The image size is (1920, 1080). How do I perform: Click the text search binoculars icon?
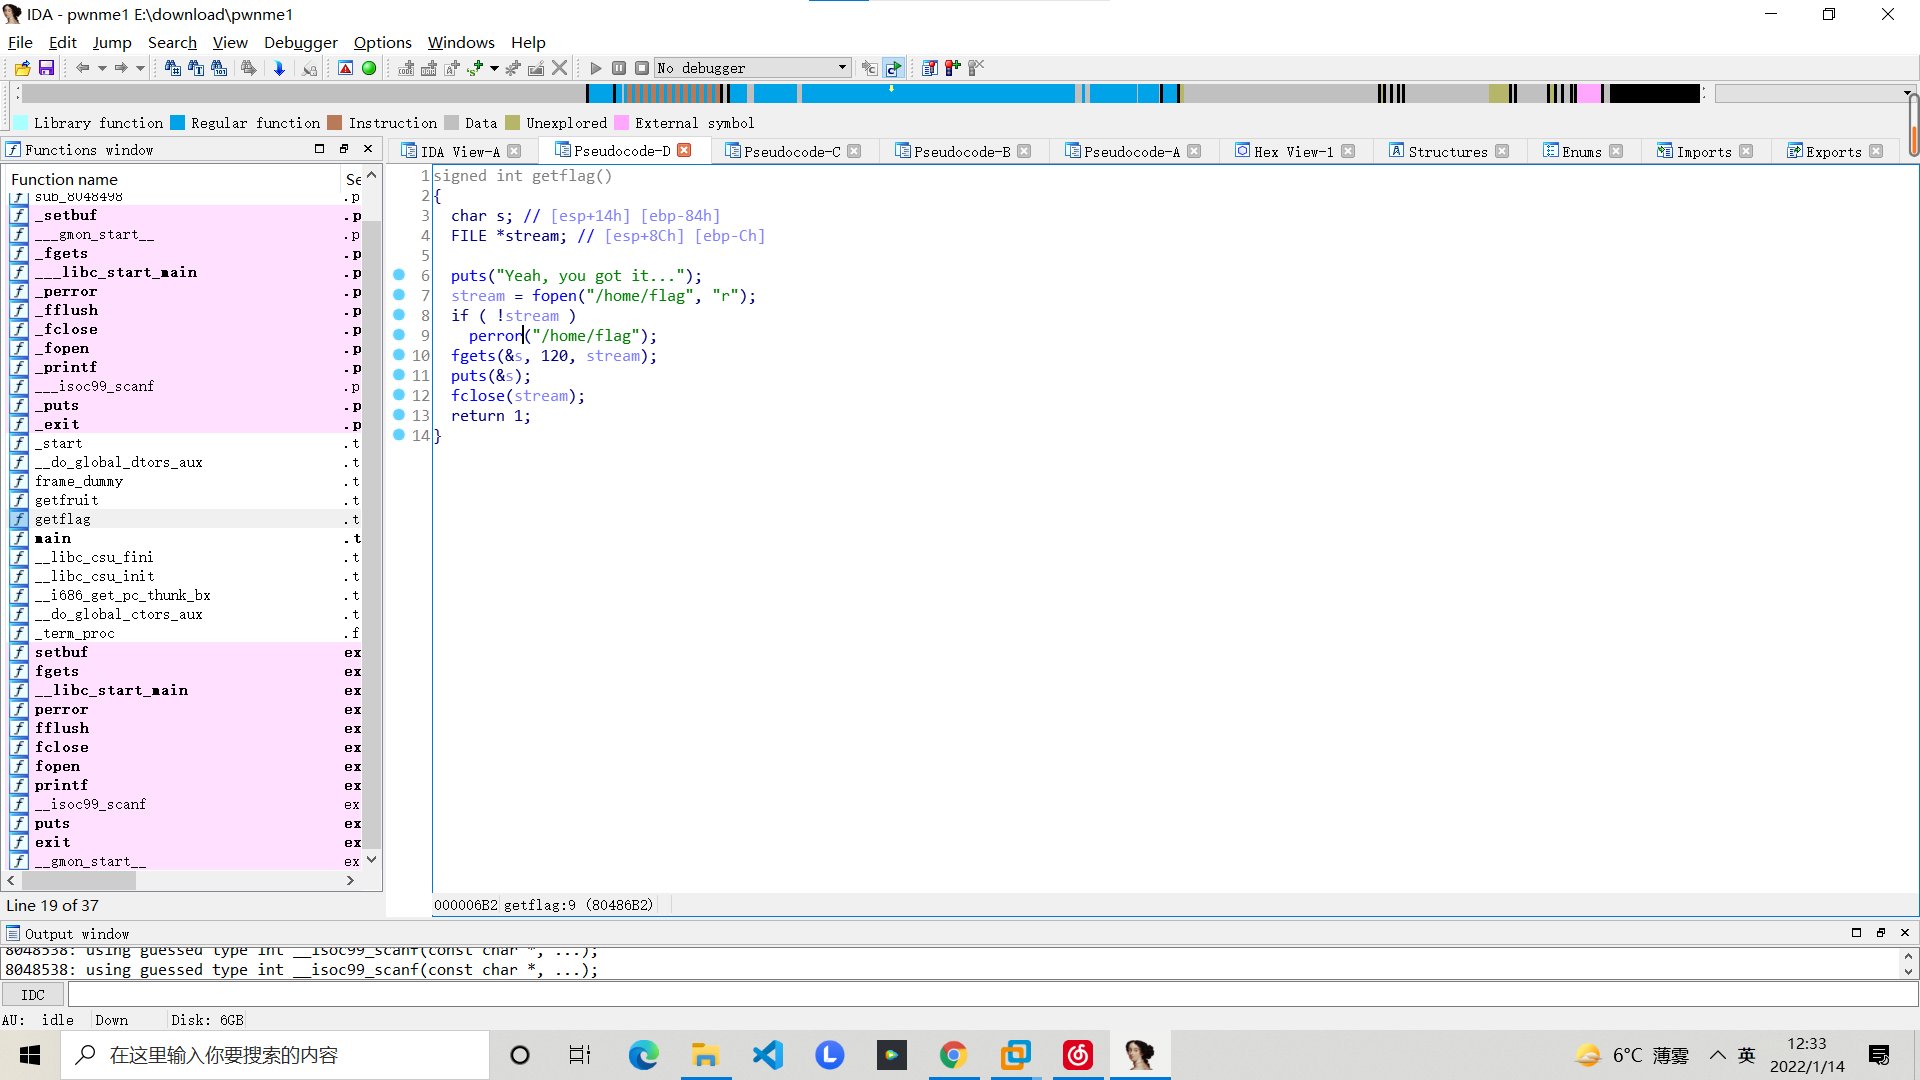click(x=196, y=68)
